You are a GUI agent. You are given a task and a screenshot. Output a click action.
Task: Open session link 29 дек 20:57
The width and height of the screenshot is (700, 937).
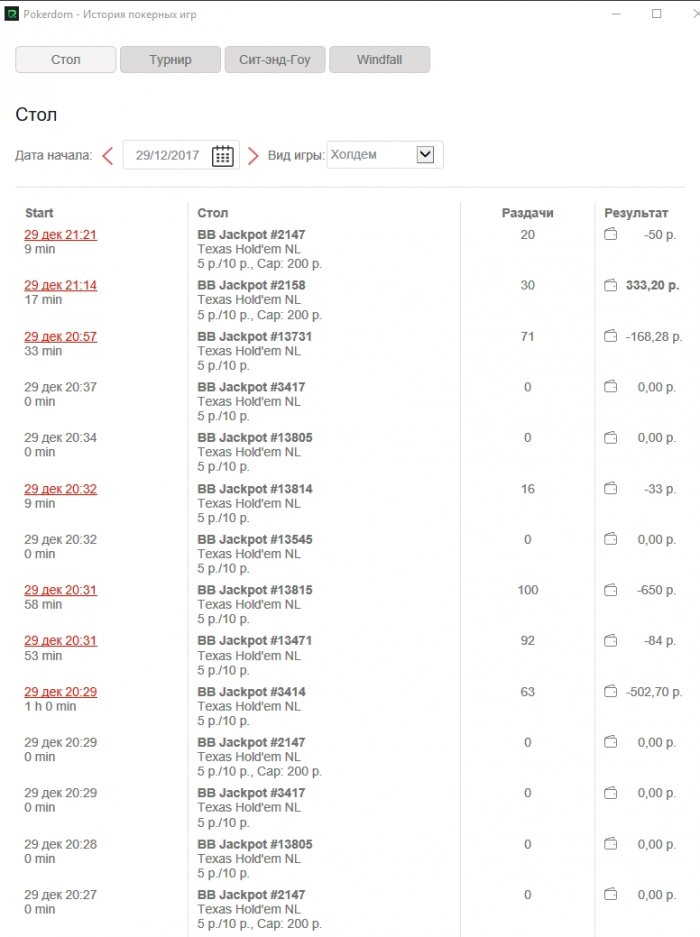point(60,337)
